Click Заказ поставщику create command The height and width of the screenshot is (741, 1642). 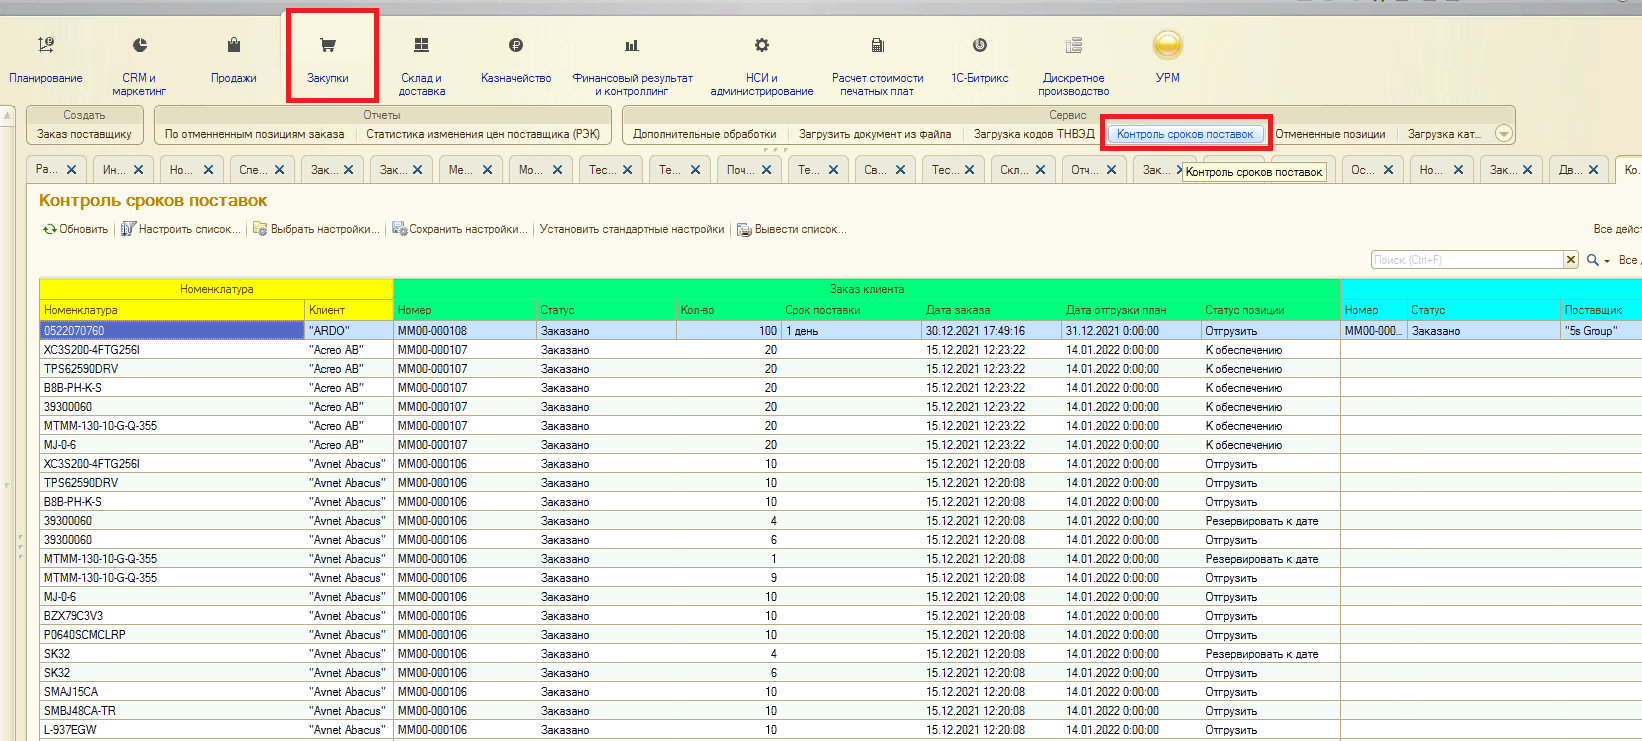point(85,134)
